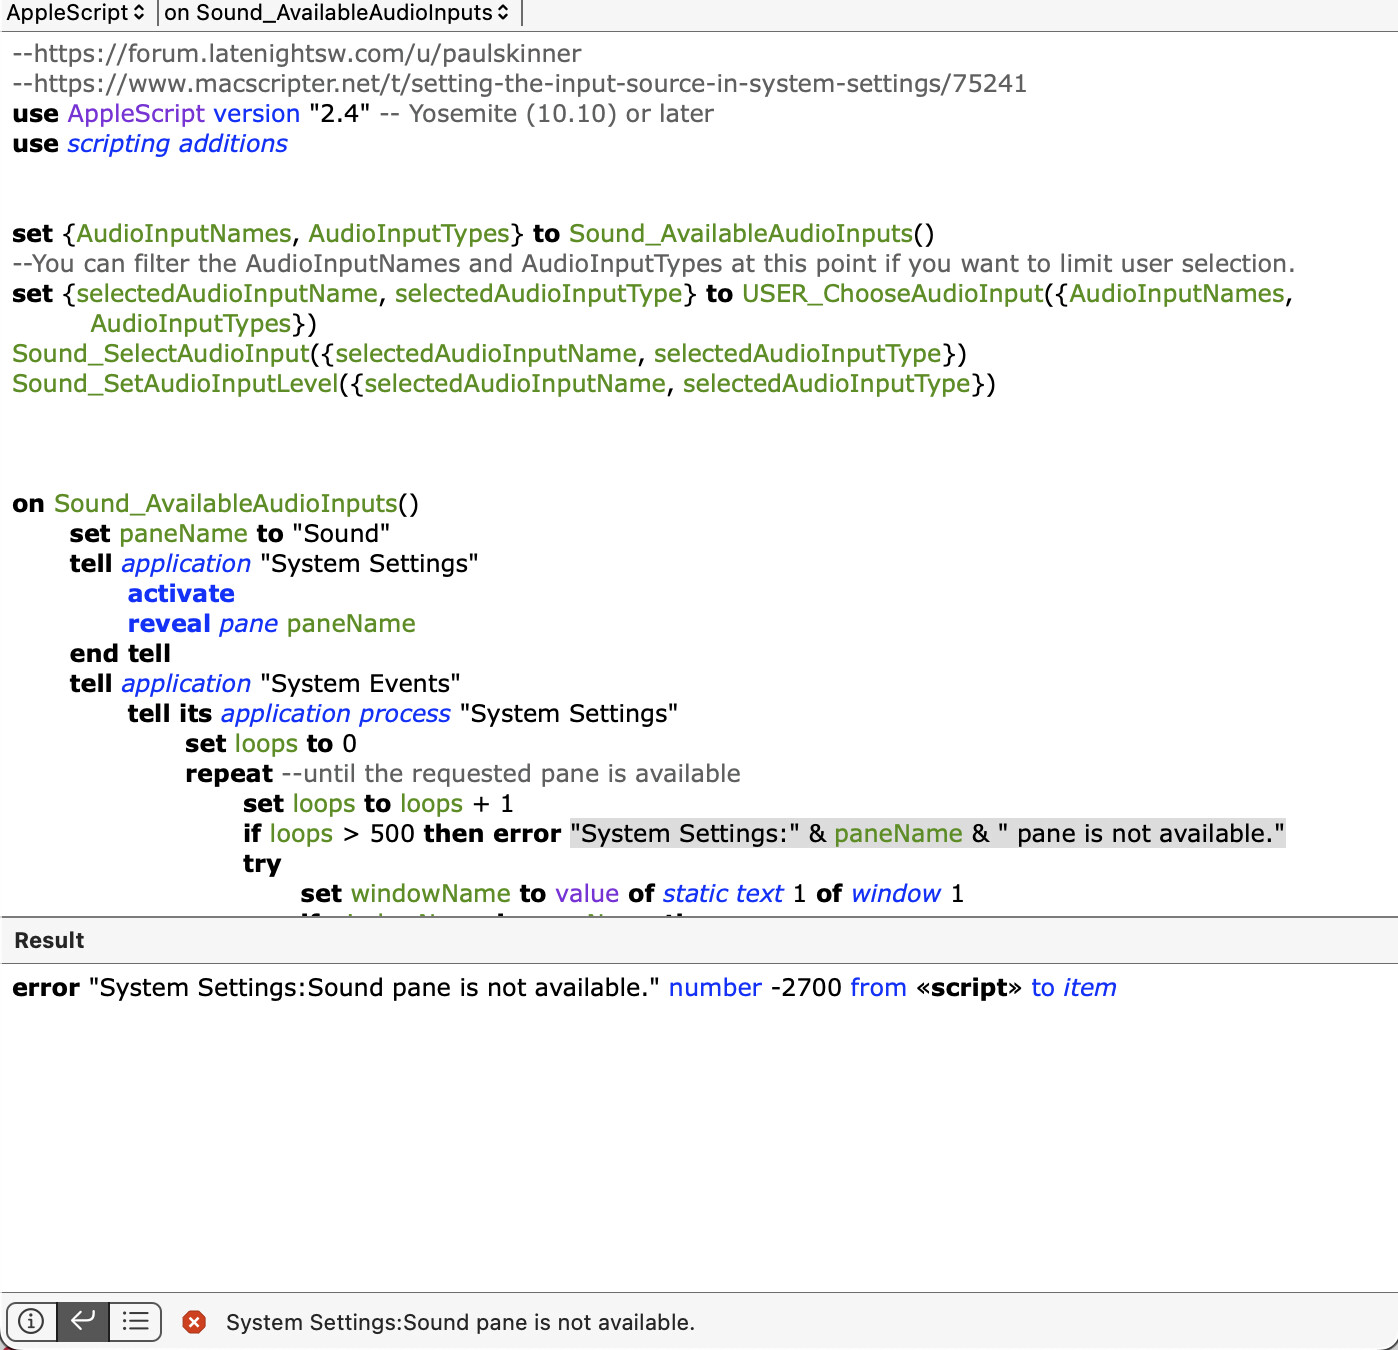Click the 'use scripting additions' line
Viewport: 1398px width, 1350px height.
point(150,144)
